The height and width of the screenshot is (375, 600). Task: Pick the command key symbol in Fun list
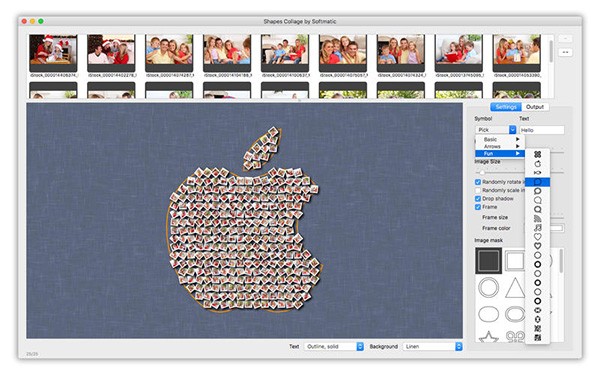[x=538, y=154]
